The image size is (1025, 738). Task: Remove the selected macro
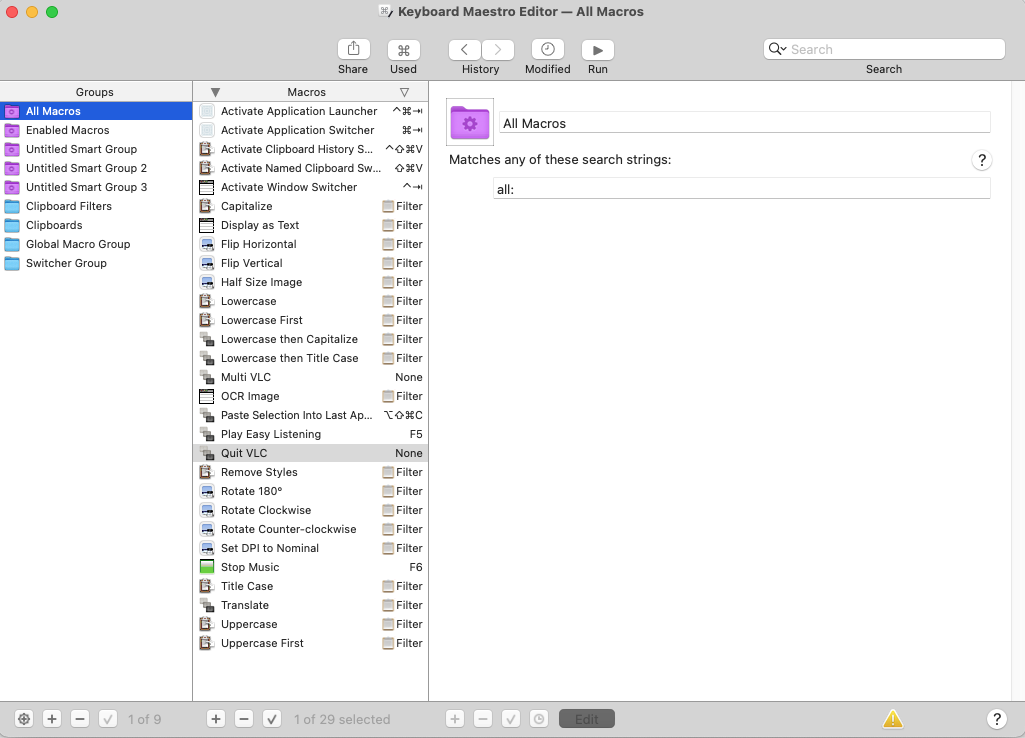point(244,718)
